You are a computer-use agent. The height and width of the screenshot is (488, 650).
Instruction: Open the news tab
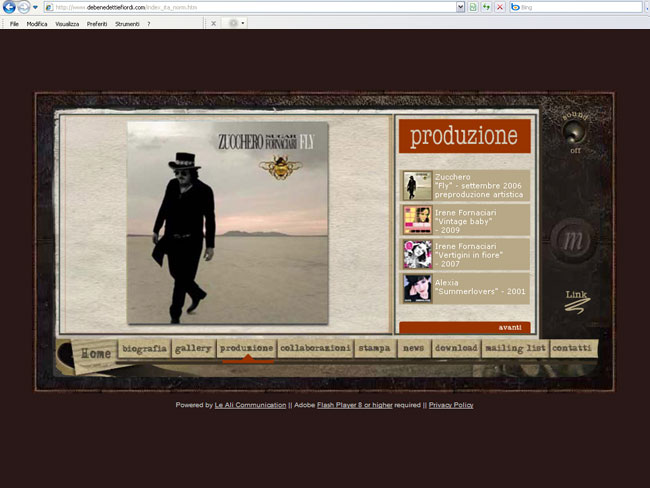pos(413,349)
